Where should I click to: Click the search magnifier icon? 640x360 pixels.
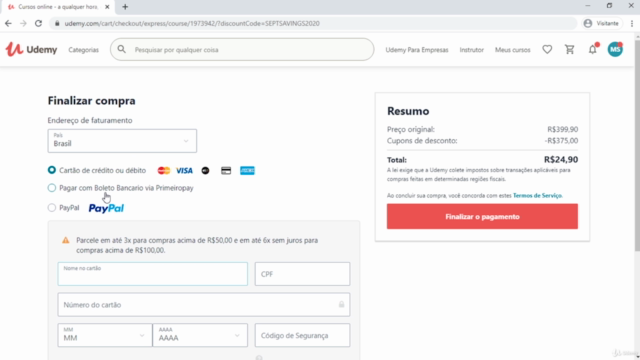122,49
